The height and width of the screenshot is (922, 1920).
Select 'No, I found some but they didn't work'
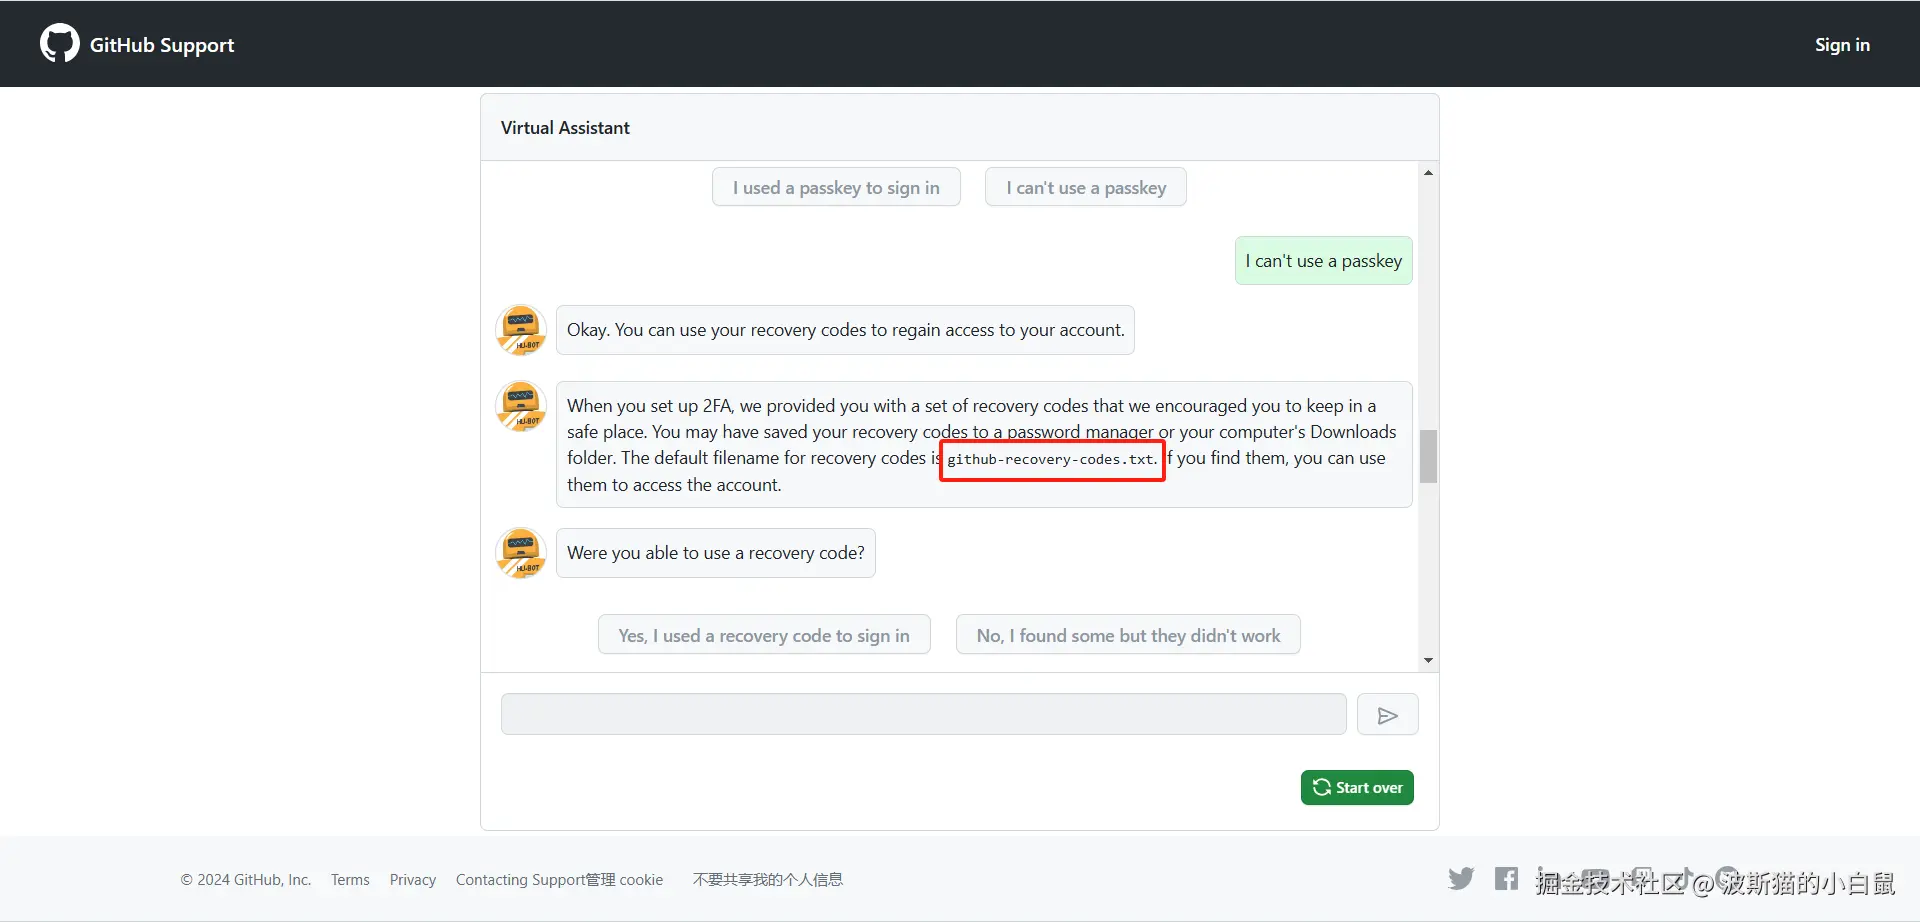[x=1128, y=635]
